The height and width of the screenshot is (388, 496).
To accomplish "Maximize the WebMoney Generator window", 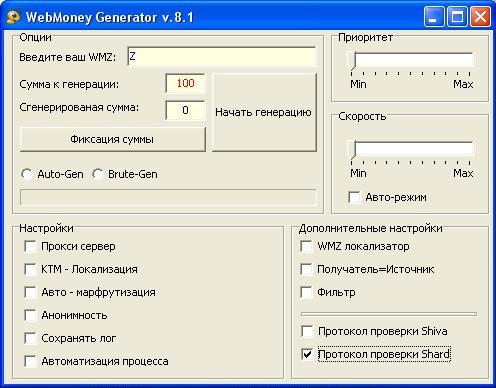I will (457, 17).
